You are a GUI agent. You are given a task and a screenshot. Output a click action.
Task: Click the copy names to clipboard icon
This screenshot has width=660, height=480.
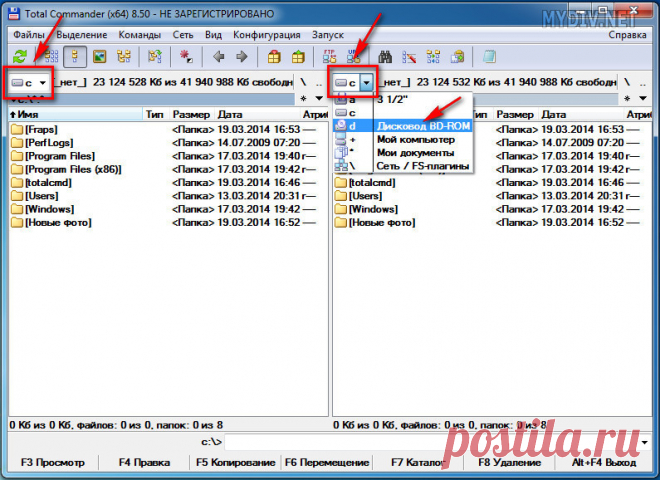457,56
